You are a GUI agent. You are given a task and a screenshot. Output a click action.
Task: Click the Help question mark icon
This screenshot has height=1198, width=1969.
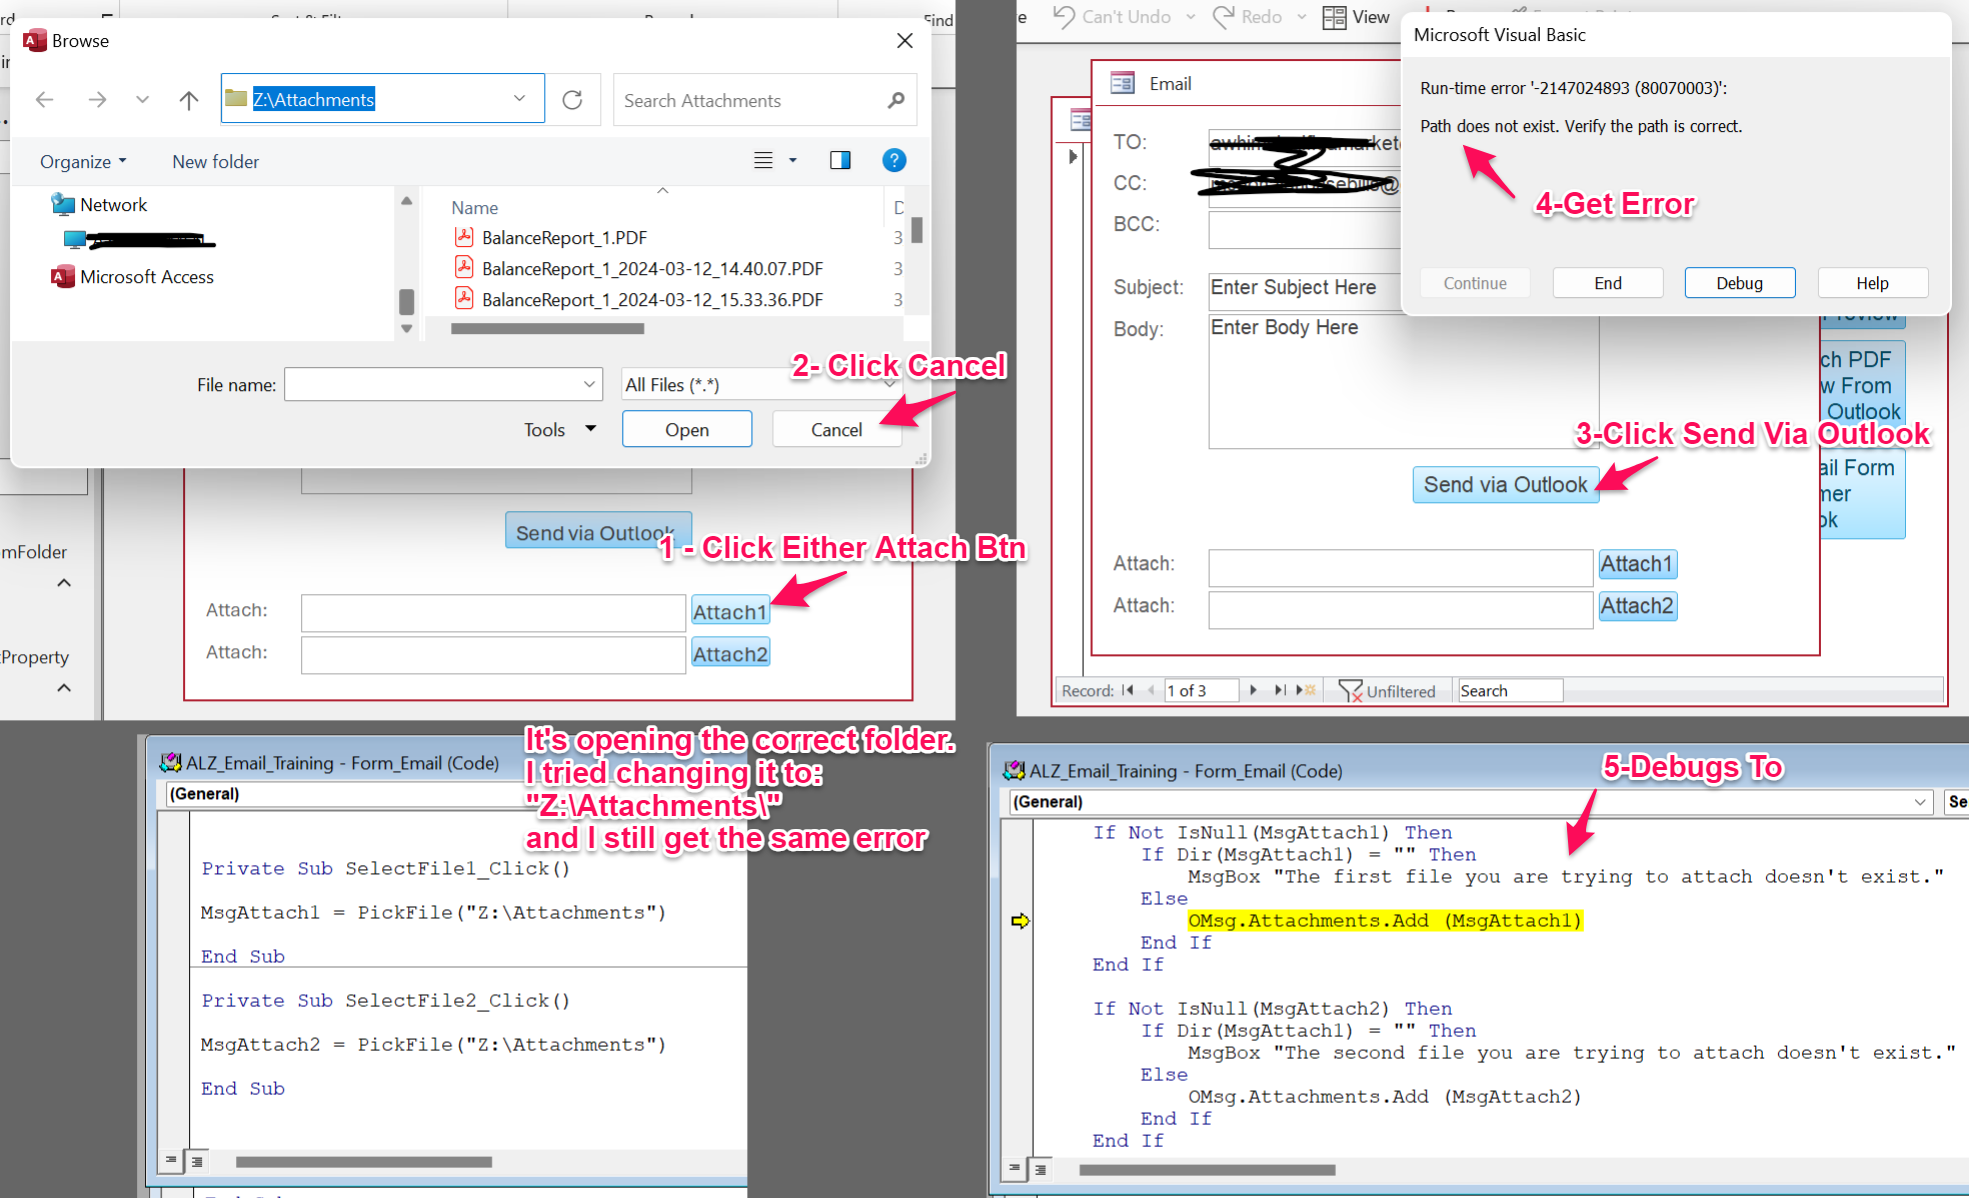(893, 161)
